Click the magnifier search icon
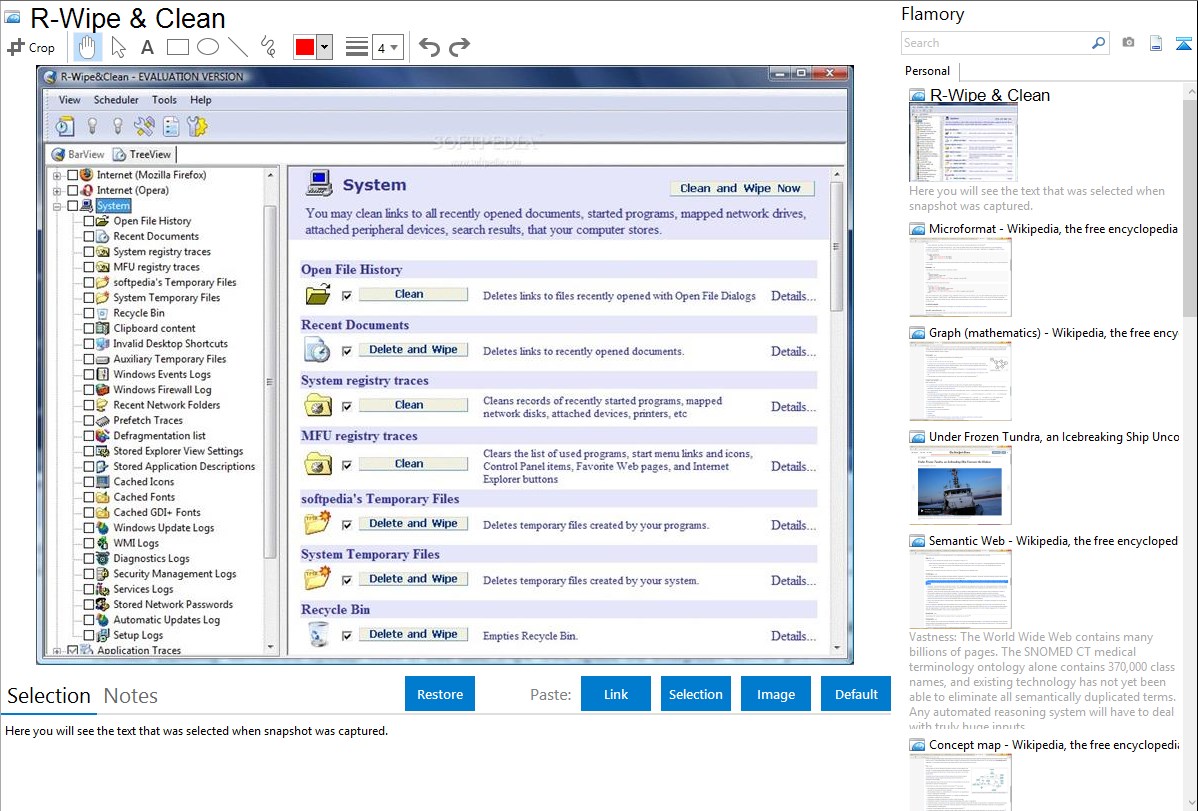 (1098, 43)
